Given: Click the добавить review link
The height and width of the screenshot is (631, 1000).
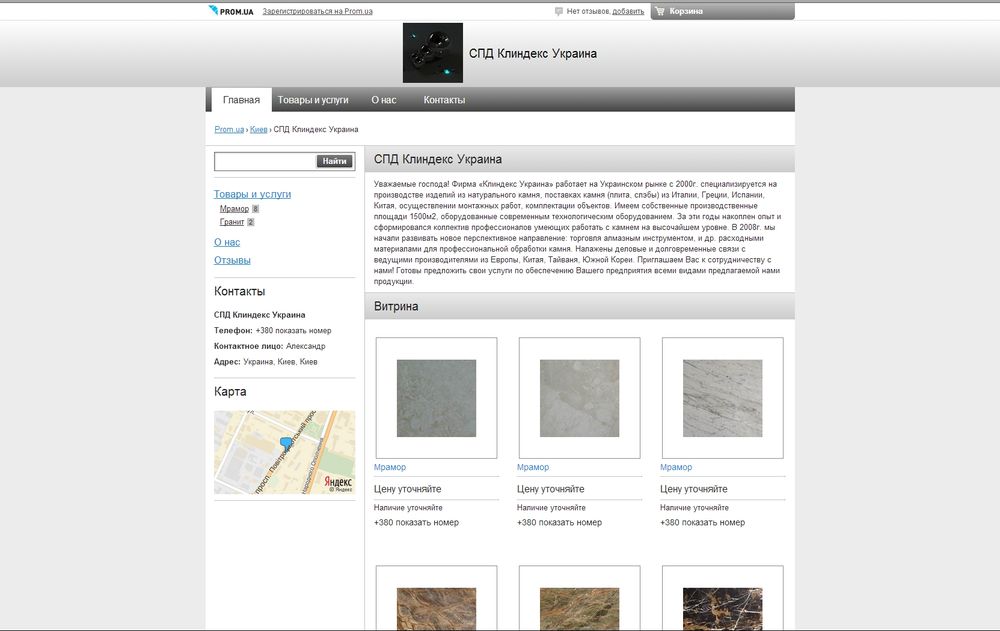Looking at the screenshot, I should click(x=628, y=11).
